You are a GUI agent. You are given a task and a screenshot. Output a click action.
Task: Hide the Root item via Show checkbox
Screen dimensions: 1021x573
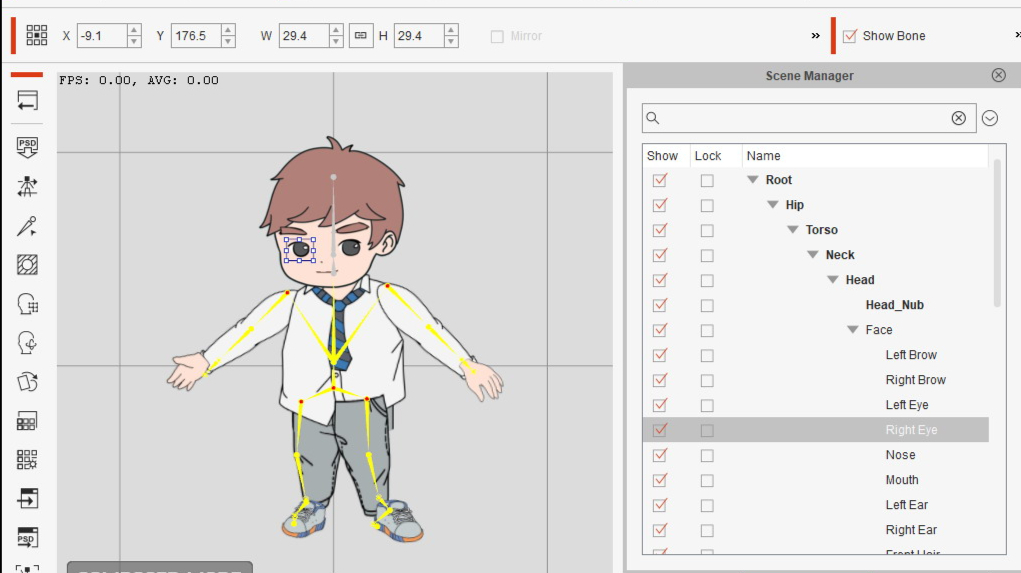coord(660,180)
